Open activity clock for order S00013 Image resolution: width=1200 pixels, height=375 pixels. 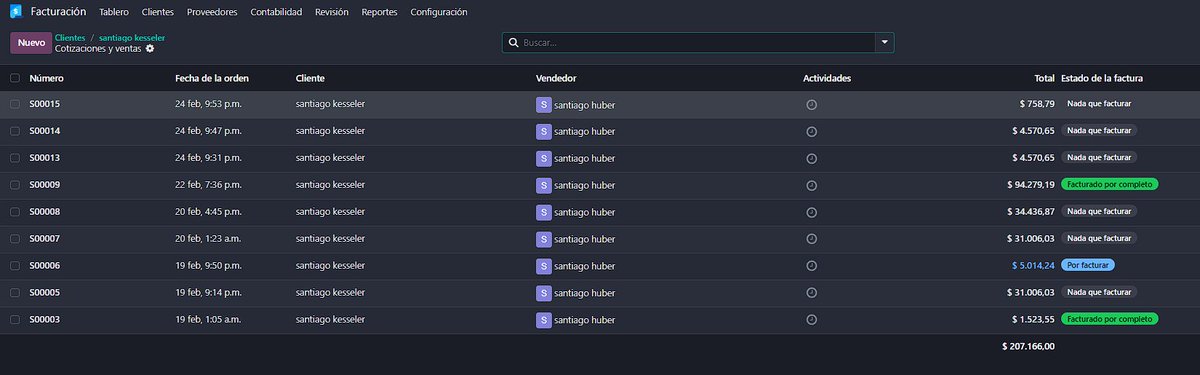click(811, 158)
